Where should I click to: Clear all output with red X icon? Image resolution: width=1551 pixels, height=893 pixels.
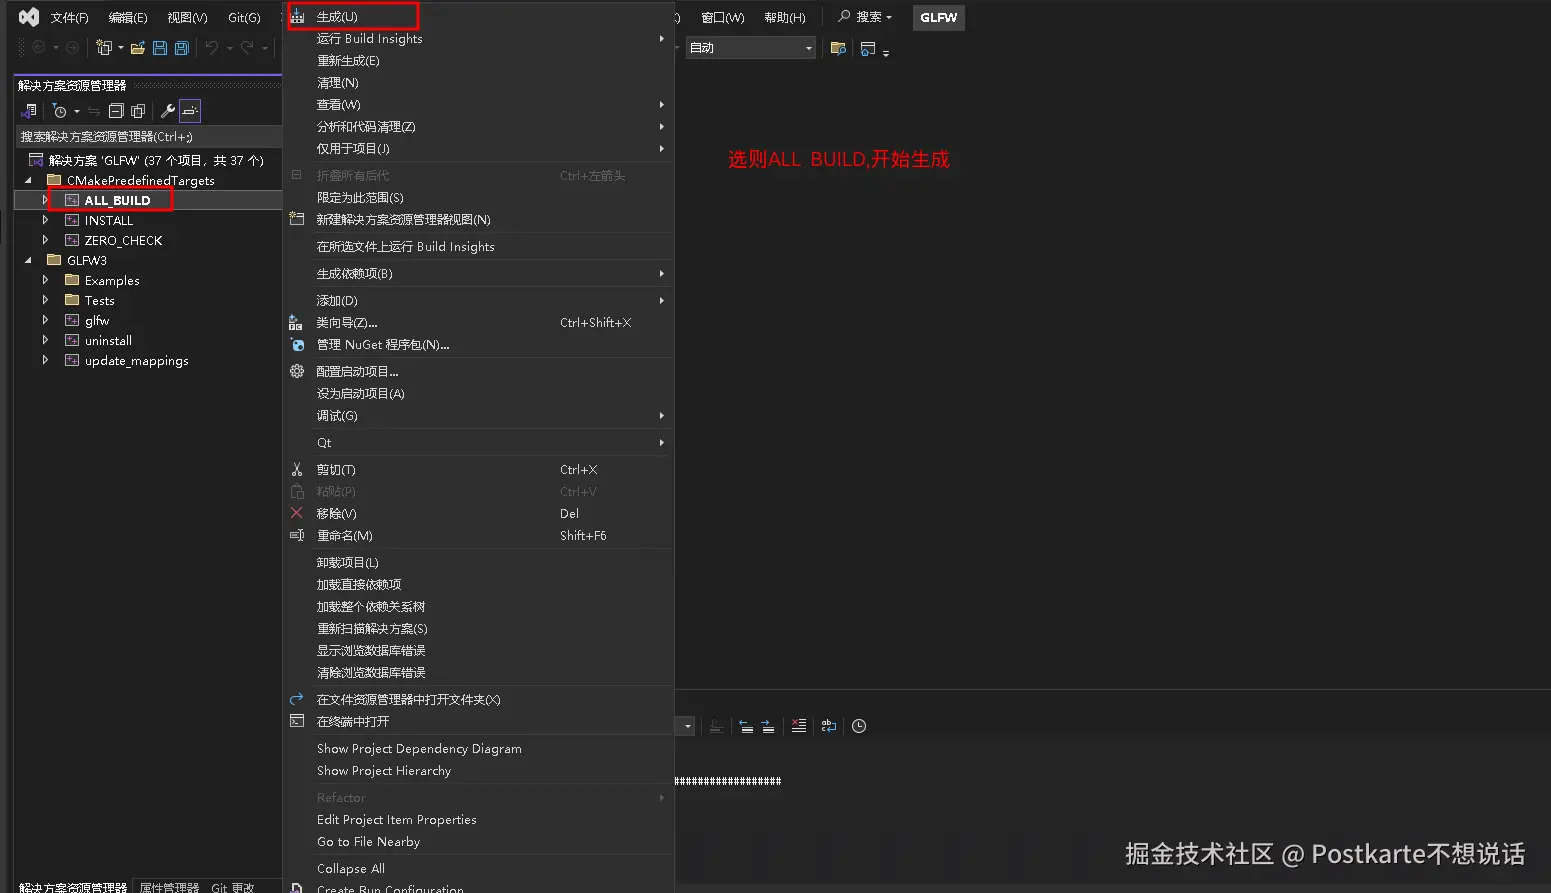(x=798, y=726)
